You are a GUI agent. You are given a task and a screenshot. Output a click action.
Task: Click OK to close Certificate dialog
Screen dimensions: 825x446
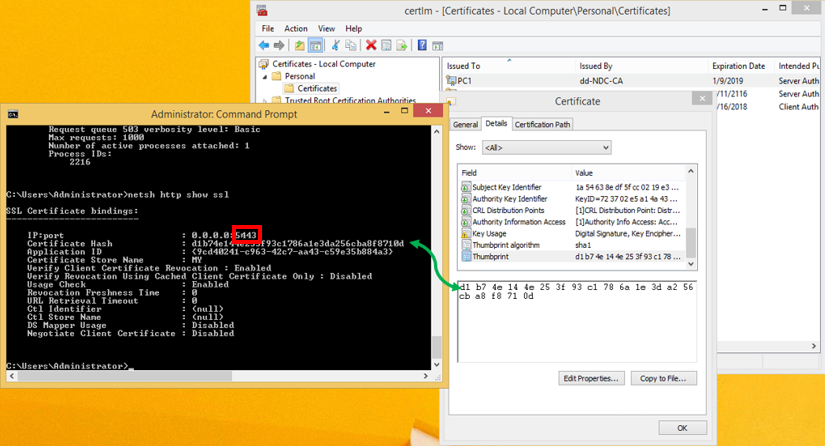682,428
